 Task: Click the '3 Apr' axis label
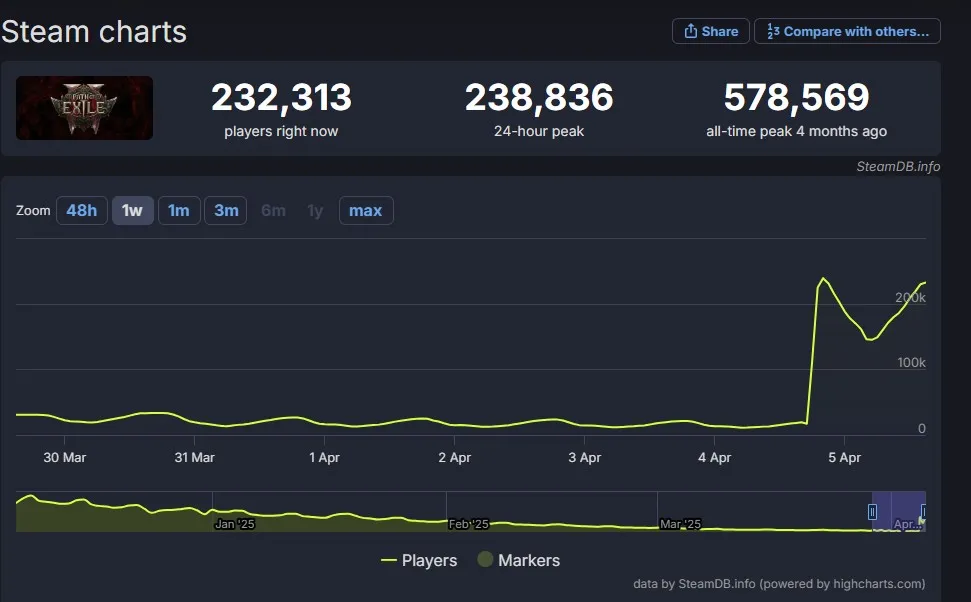(585, 458)
